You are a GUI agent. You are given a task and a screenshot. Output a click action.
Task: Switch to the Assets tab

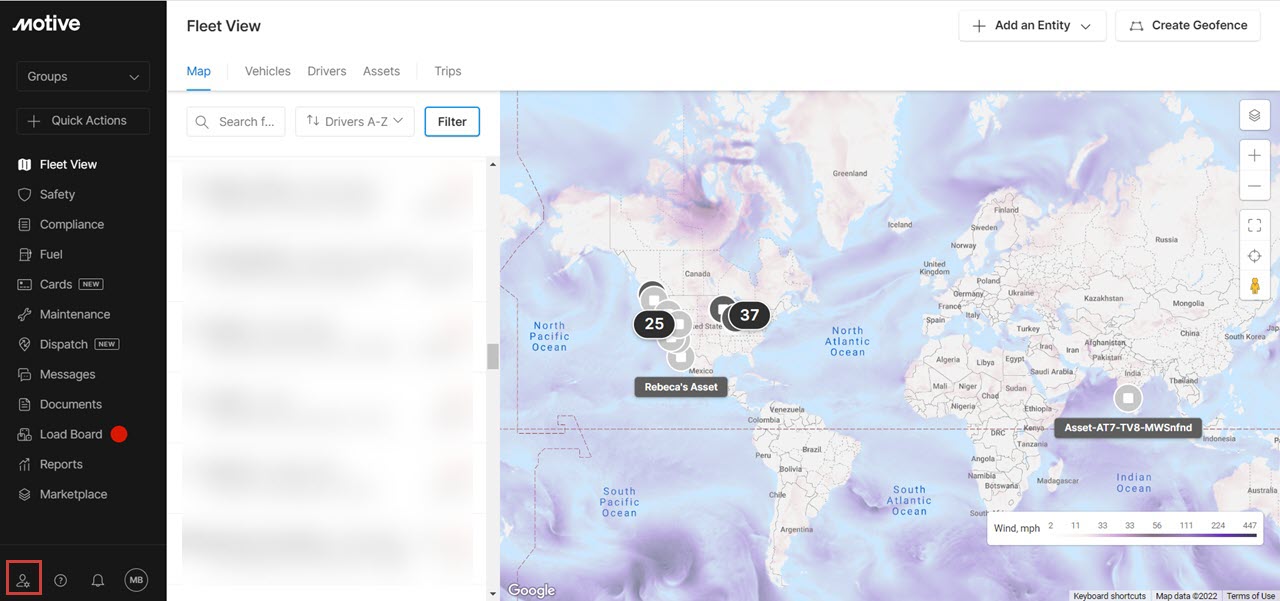point(381,71)
